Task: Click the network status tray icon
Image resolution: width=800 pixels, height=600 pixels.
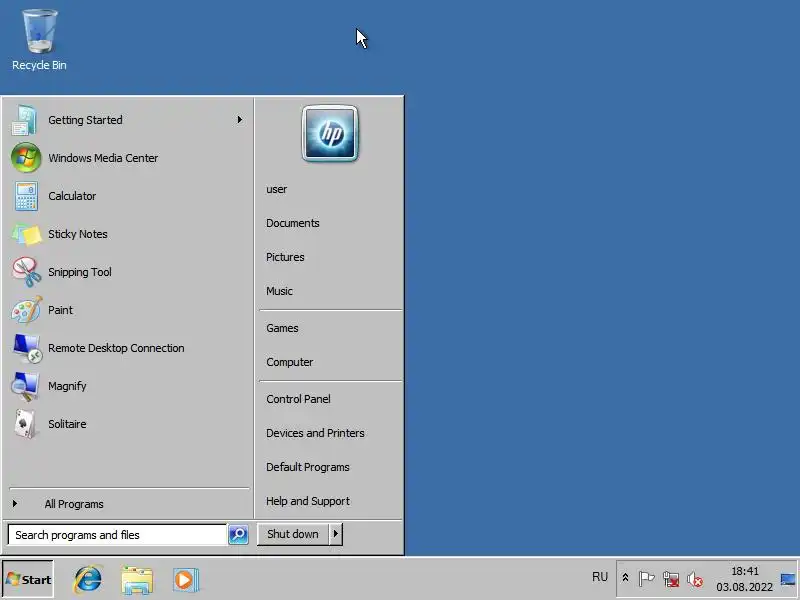Action: [671, 579]
